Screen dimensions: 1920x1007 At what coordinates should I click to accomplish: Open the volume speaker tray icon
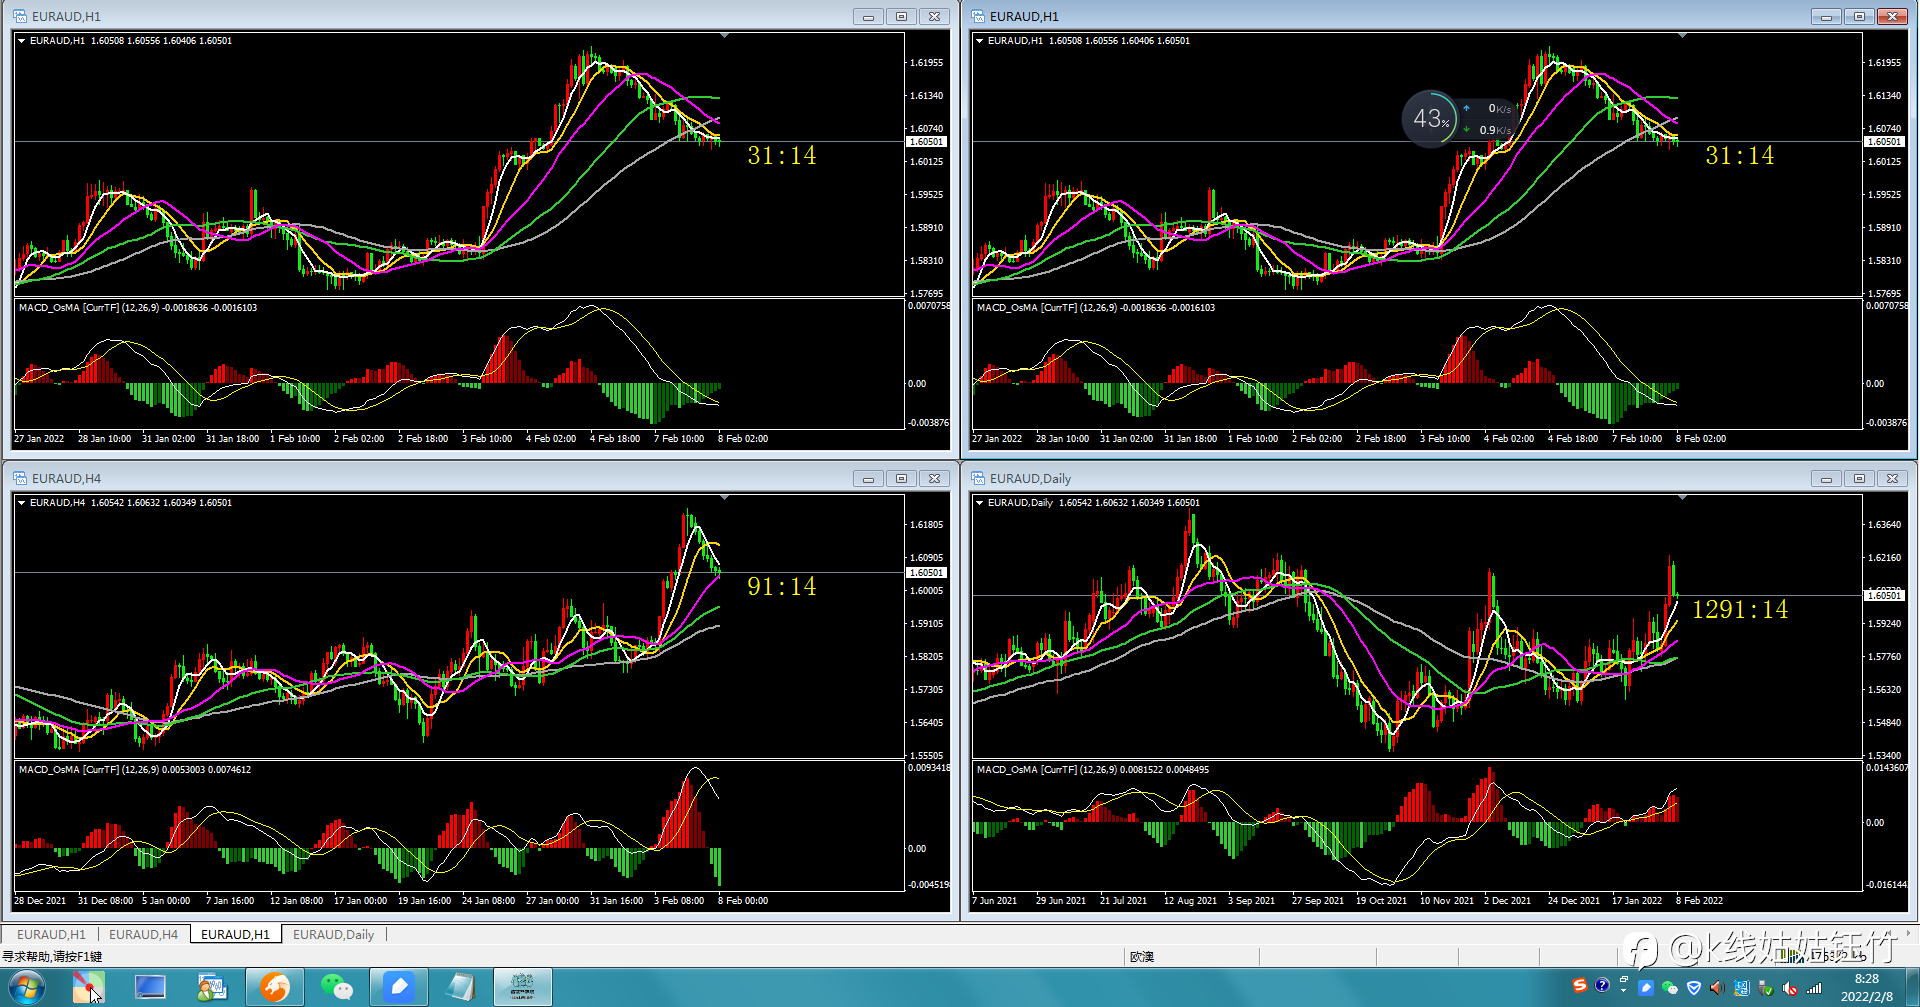click(x=1717, y=988)
